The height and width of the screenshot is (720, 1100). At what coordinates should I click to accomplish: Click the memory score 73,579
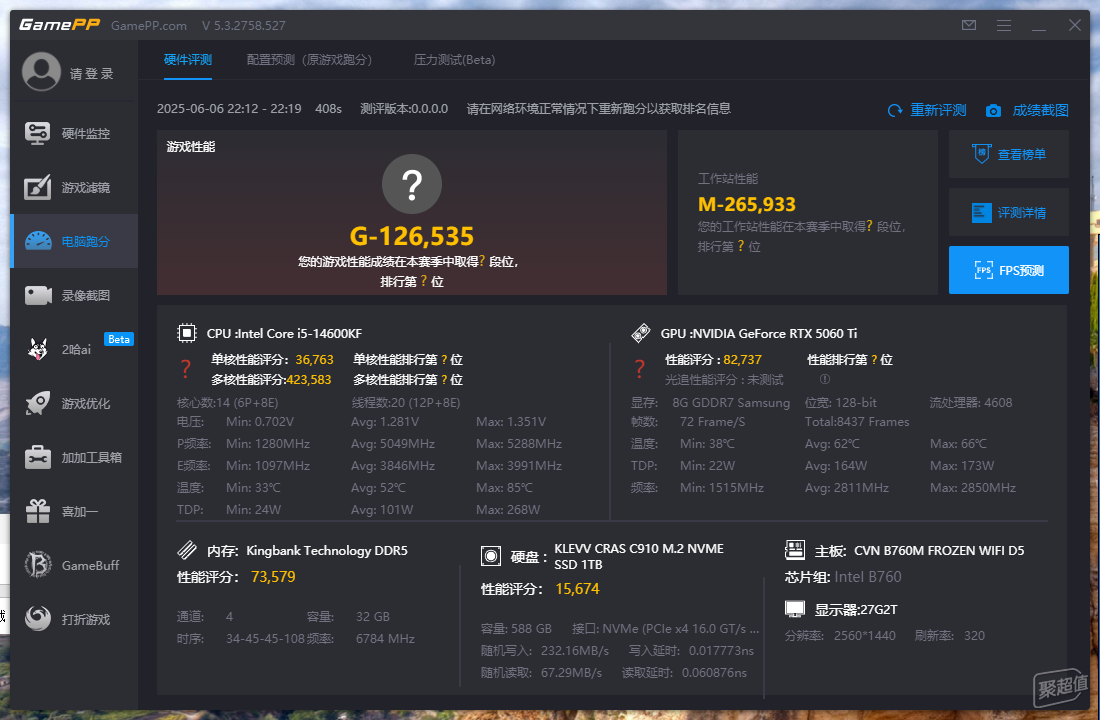pos(273,577)
